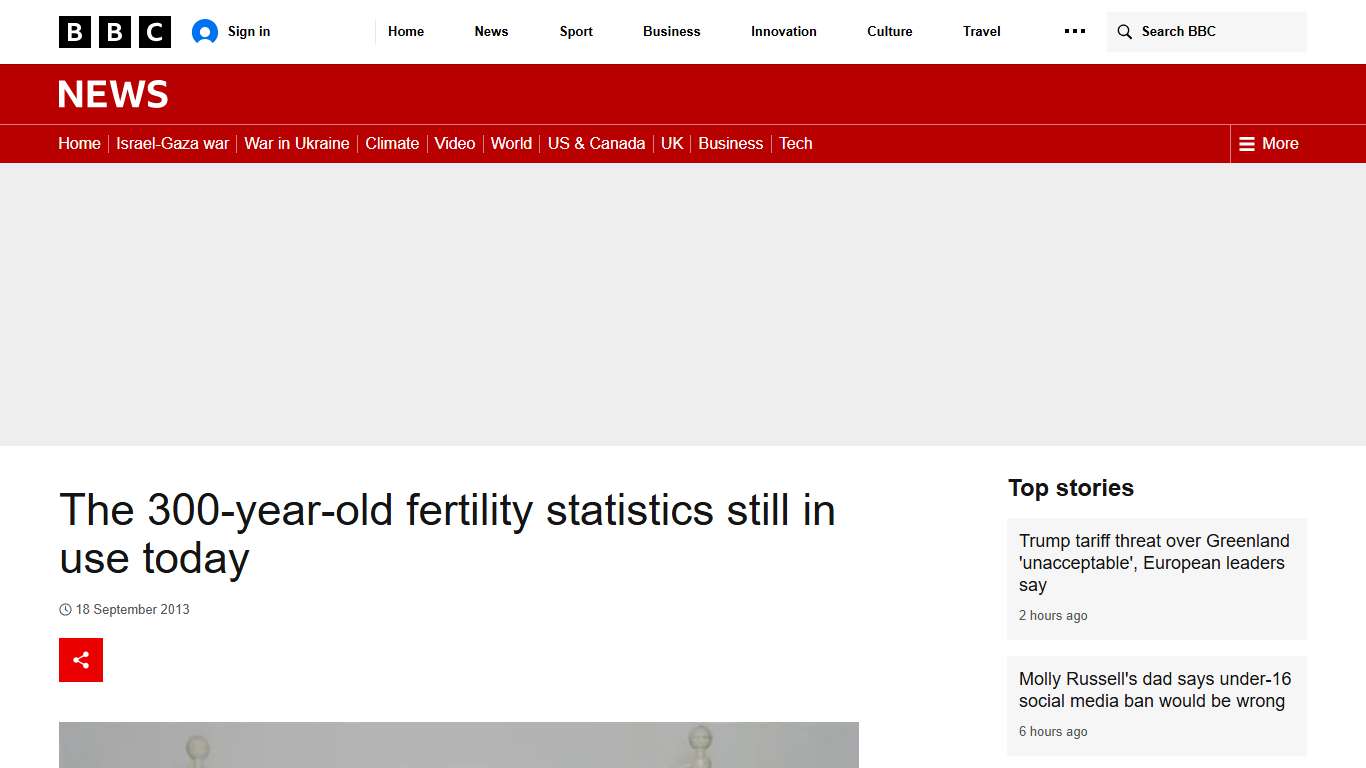Select the Sign in account icon

(x=206, y=31)
